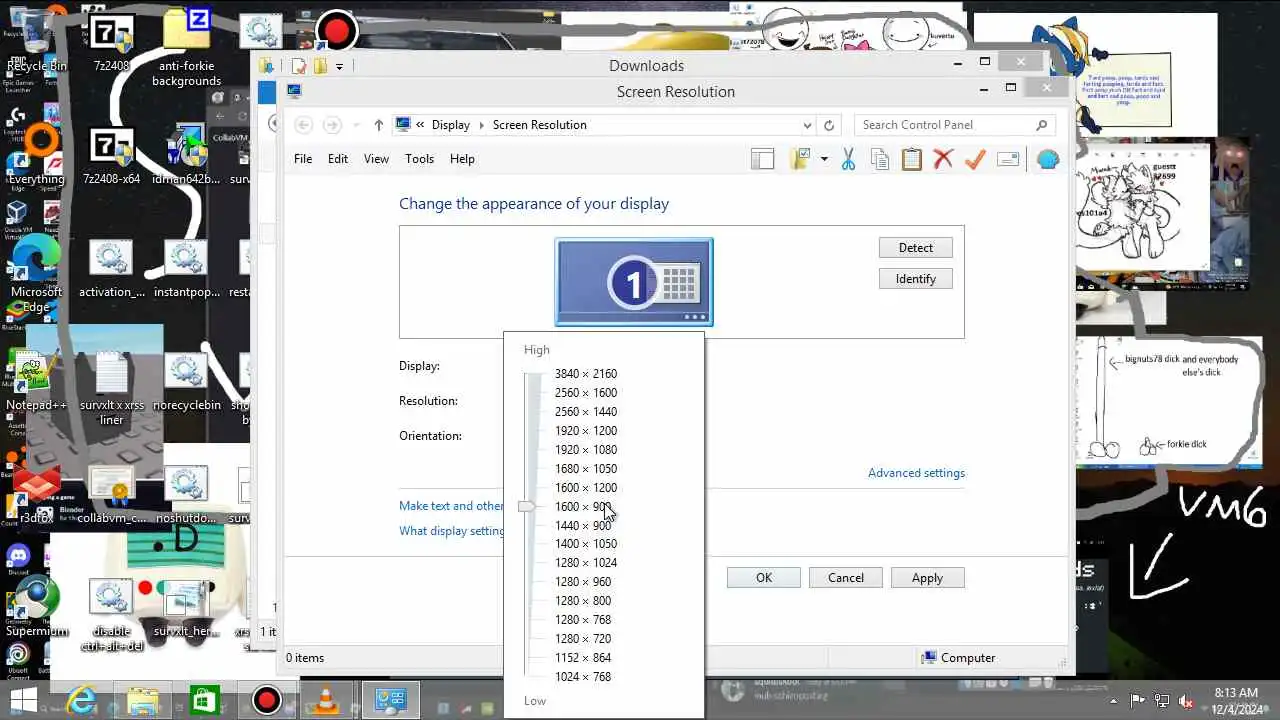
Task: Click the Back arrow in Screen Resolution window
Action: coord(303,125)
